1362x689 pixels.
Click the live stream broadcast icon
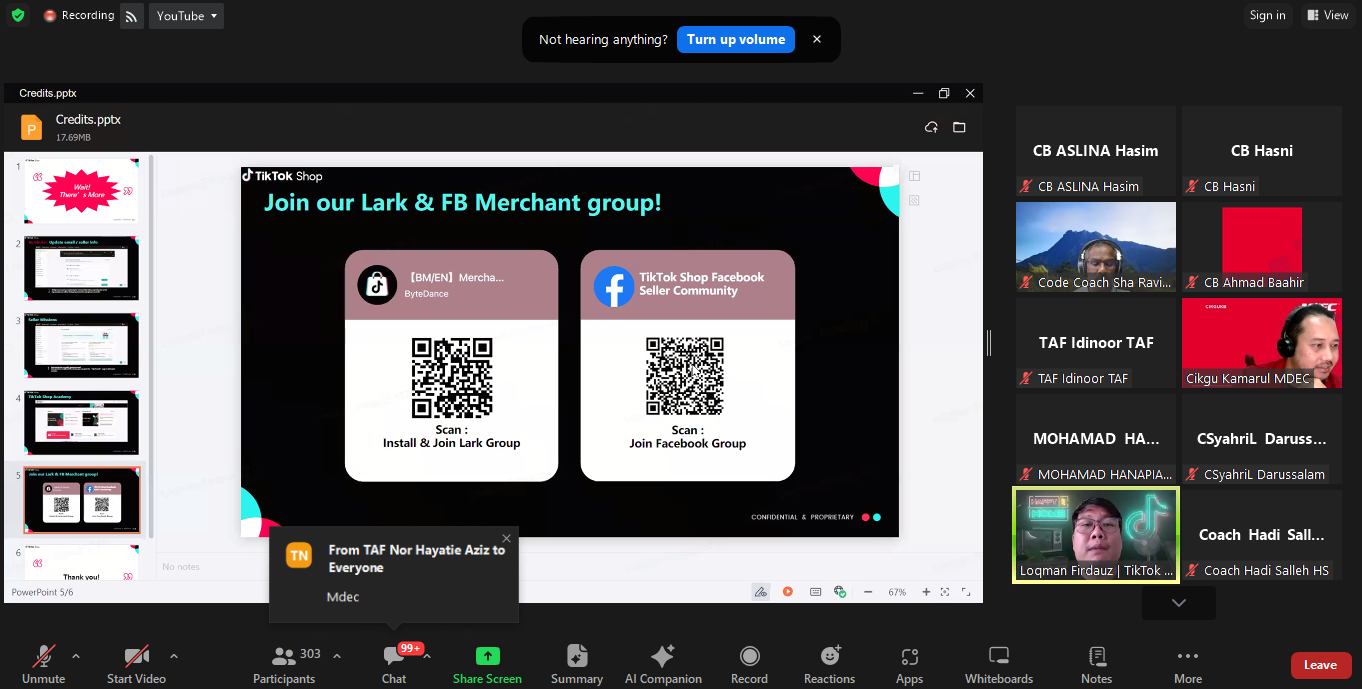[132, 16]
